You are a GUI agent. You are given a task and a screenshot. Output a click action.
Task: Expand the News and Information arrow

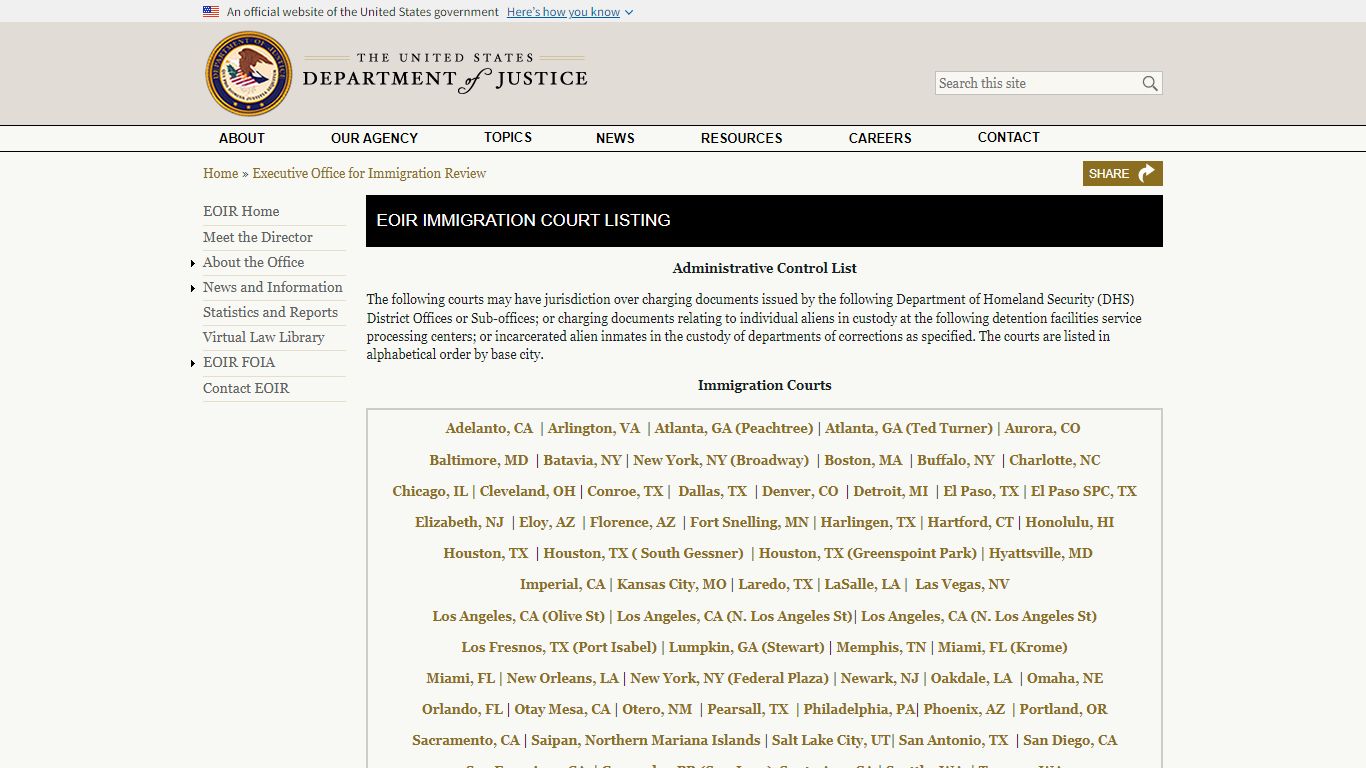coord(193,288)
